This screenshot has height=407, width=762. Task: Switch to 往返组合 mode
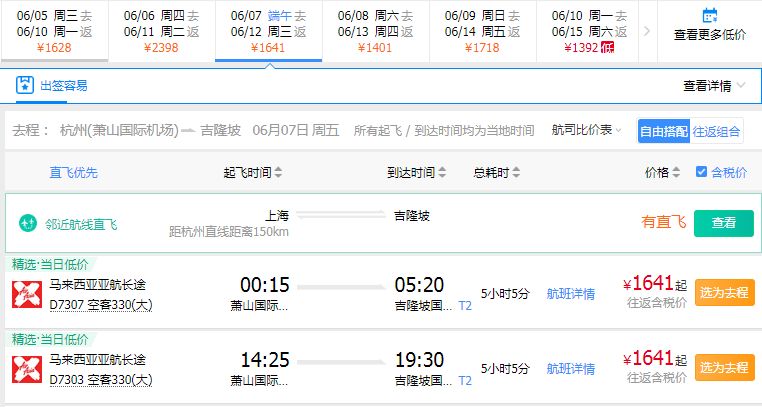[716, 131]
